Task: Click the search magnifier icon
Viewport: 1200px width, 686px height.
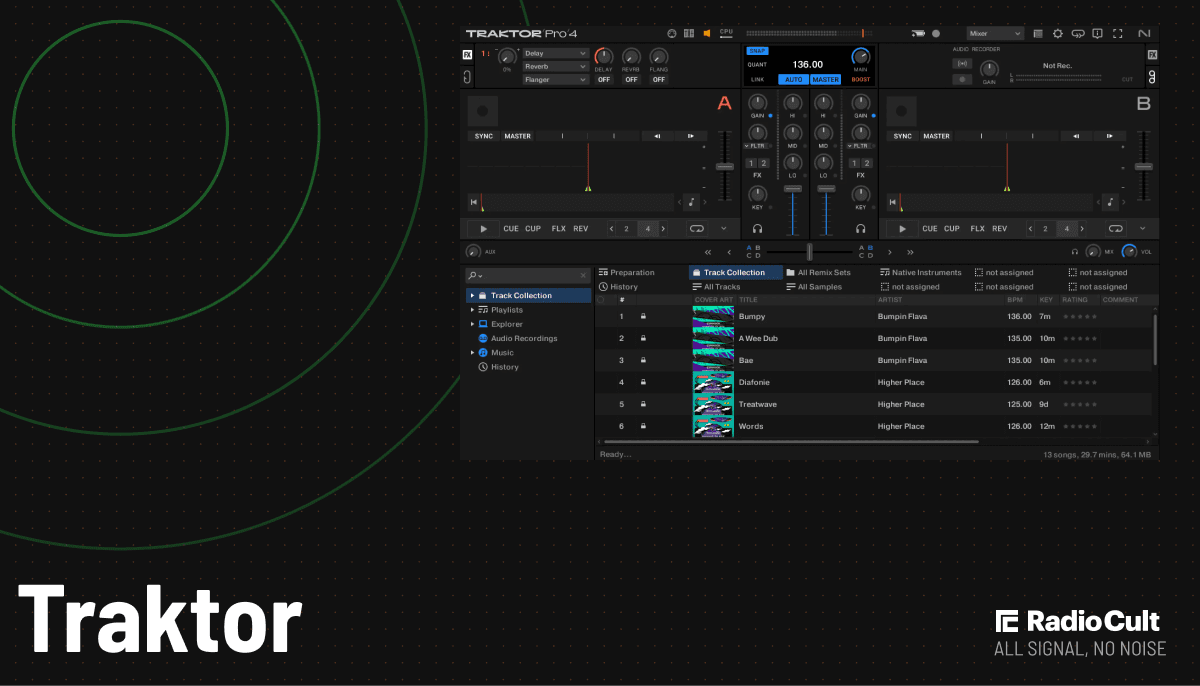Action: click(x=473, y=275)
